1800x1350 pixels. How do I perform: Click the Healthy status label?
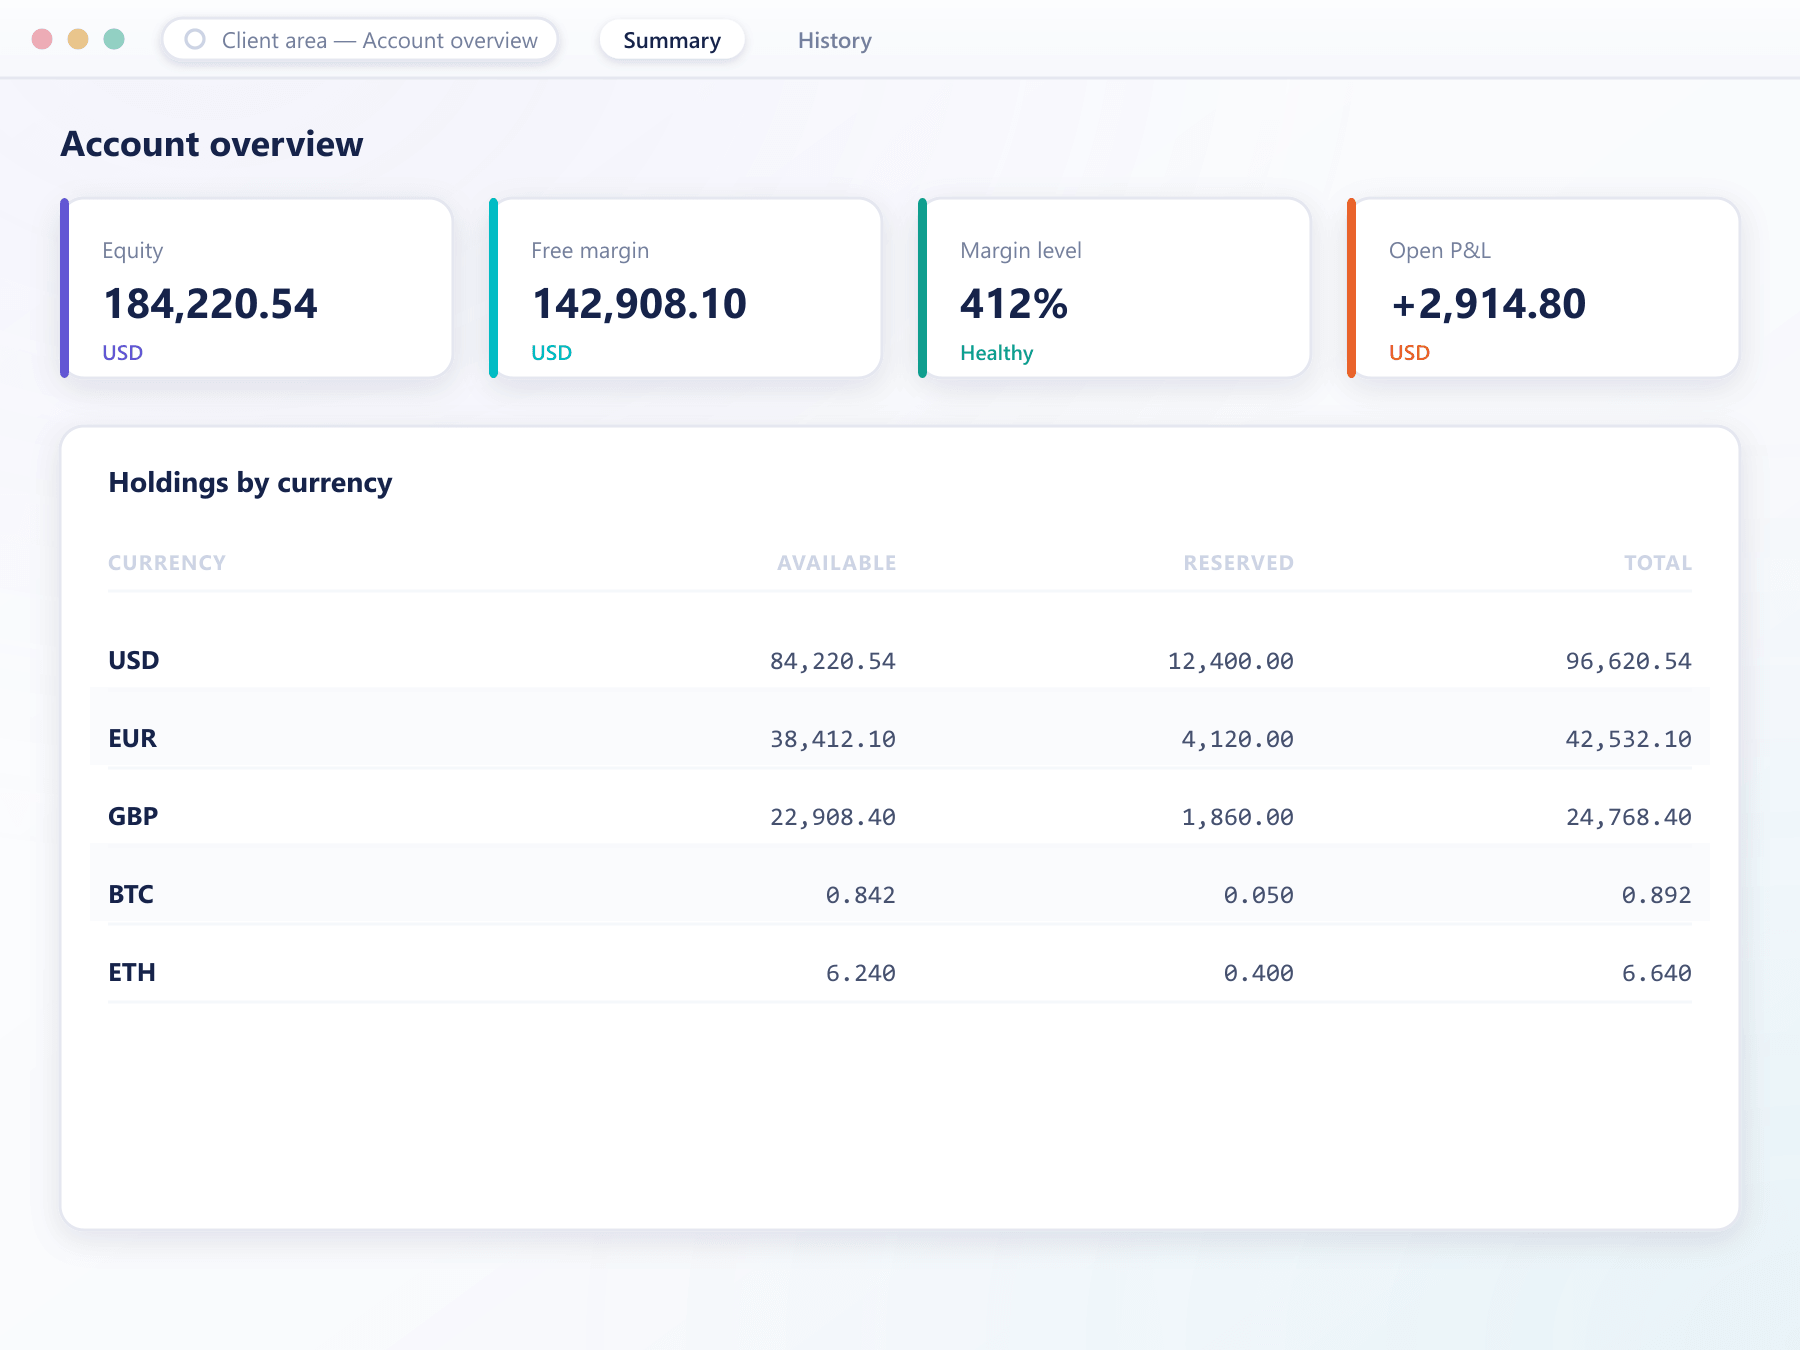click(x=996, y=353)
